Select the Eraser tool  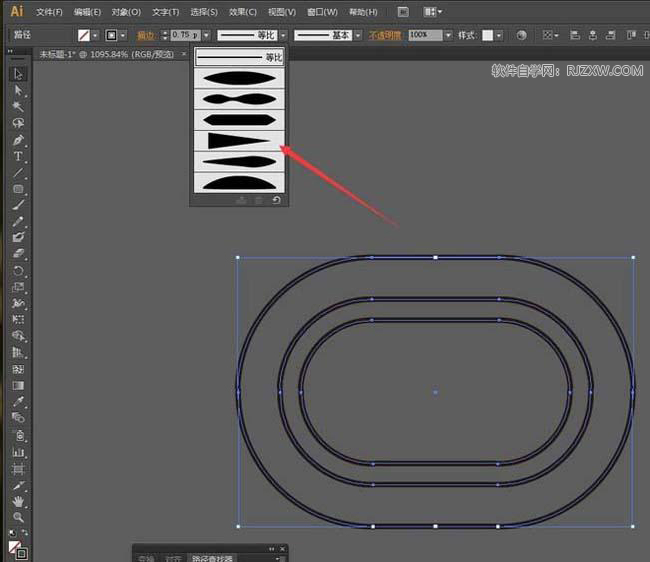18,254
